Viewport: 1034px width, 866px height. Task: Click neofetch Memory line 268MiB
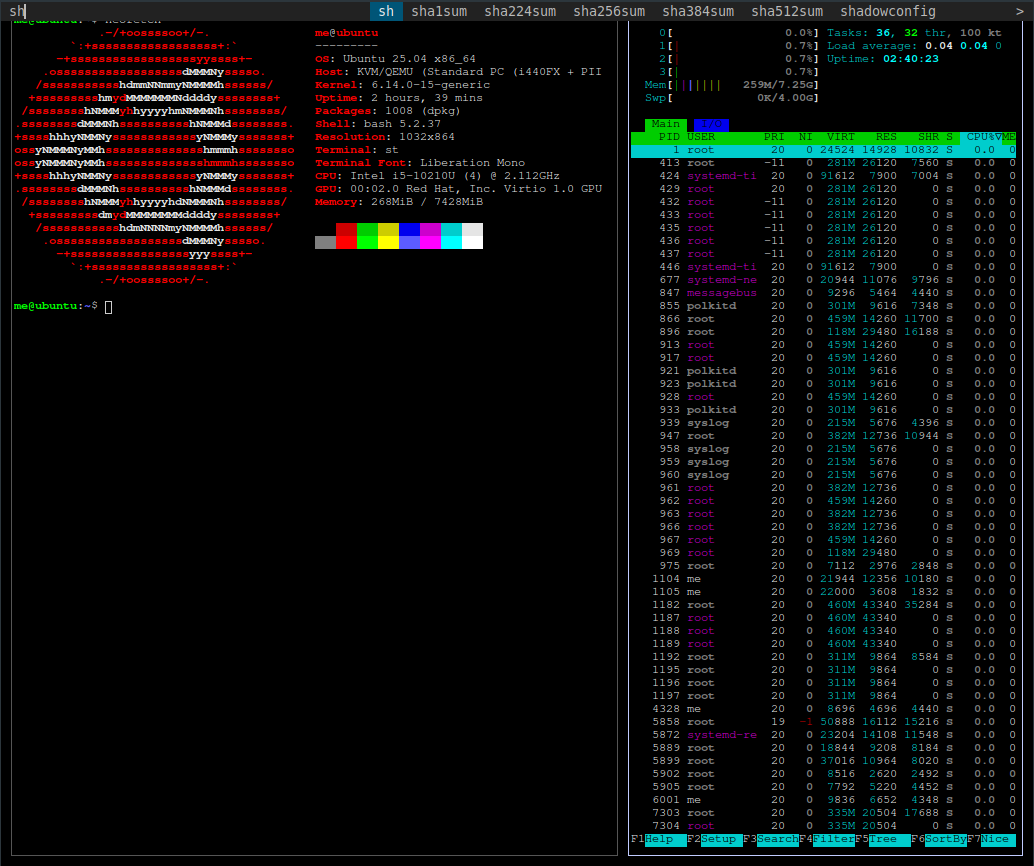[399, 202]
